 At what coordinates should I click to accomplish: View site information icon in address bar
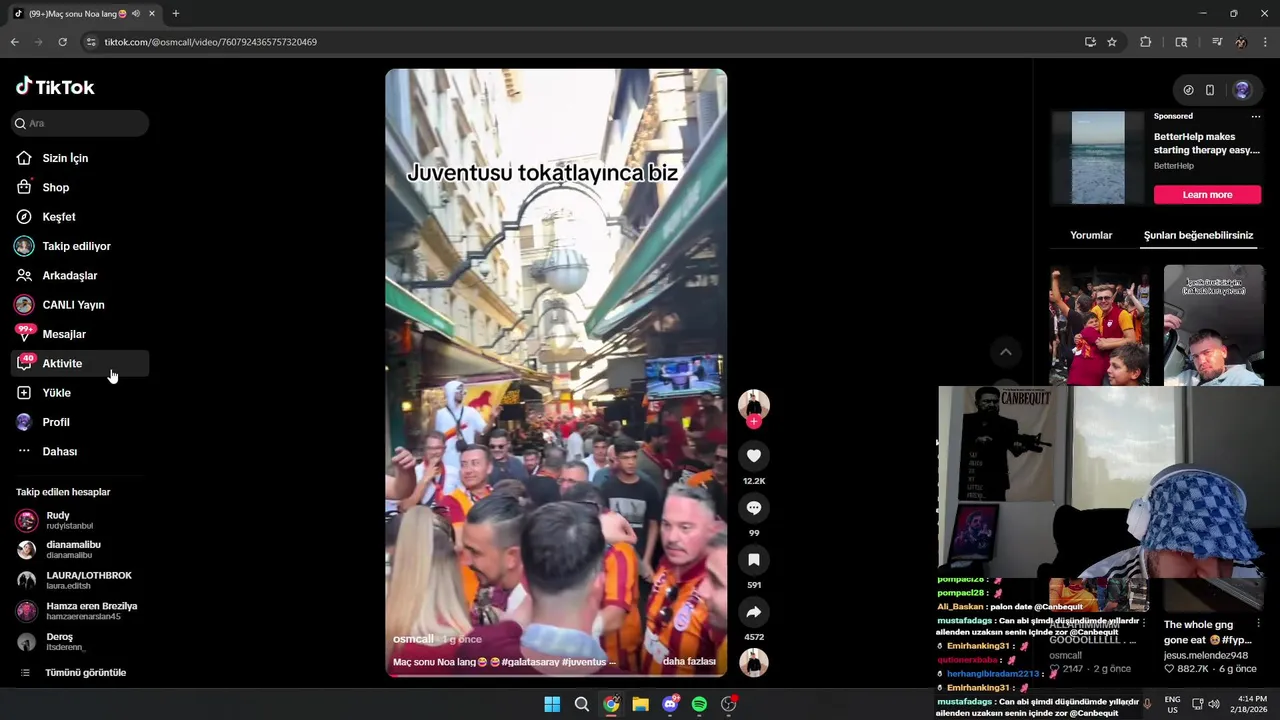91,42
